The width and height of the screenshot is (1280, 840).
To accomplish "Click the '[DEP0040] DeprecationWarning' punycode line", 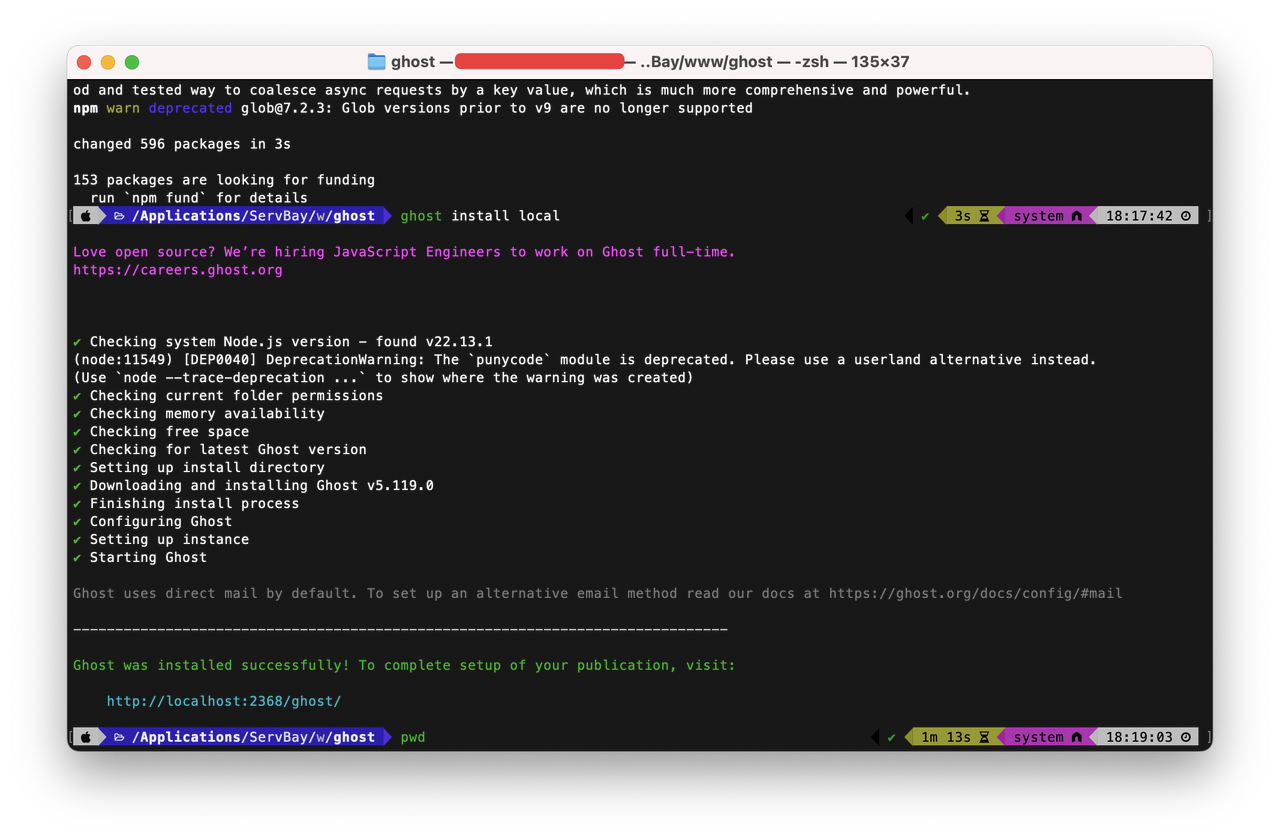I will [585, 360].
